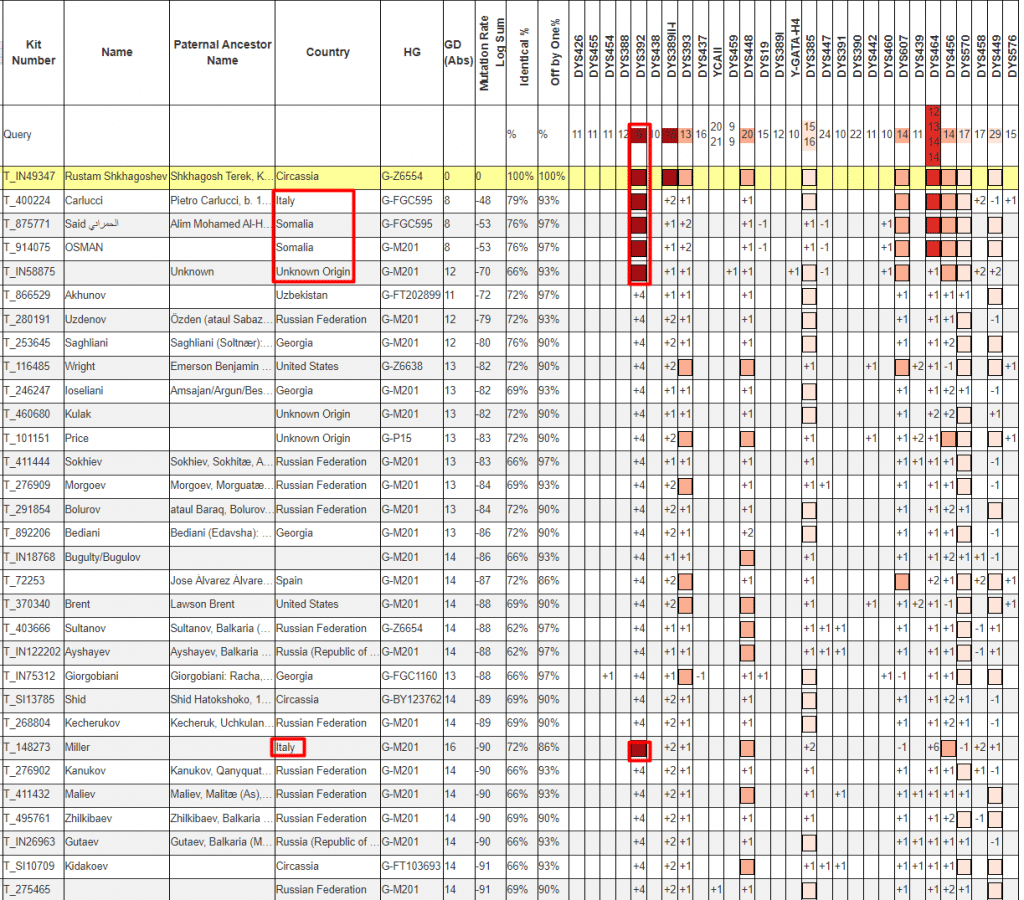This screenshot has height=900, width=1024.
Task: Click the G-P15 haplogroup cell
Action: [398, 438]
